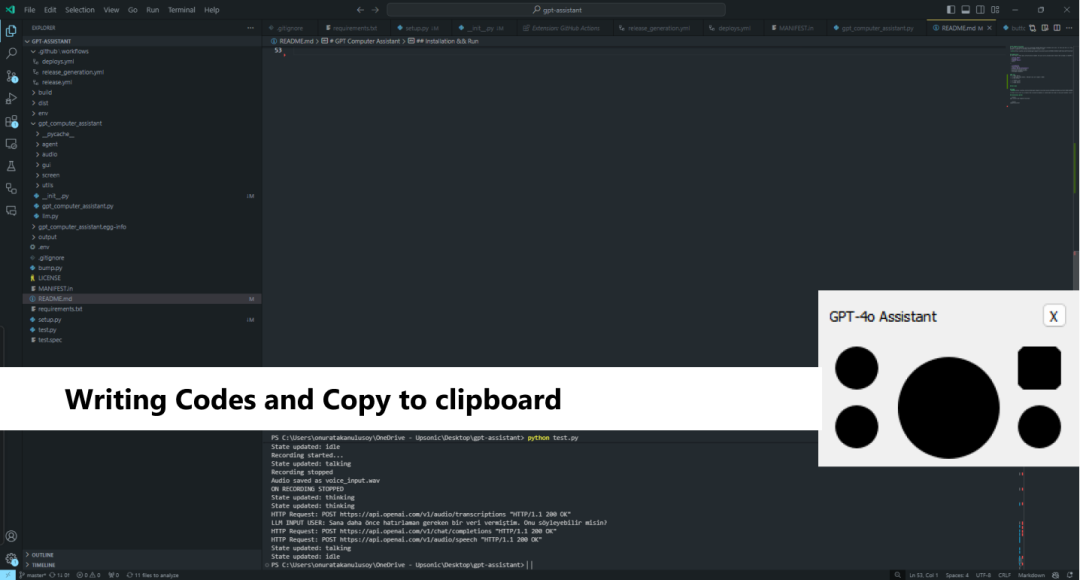Open the Customize Layout icon

click(x=995, y=10)
